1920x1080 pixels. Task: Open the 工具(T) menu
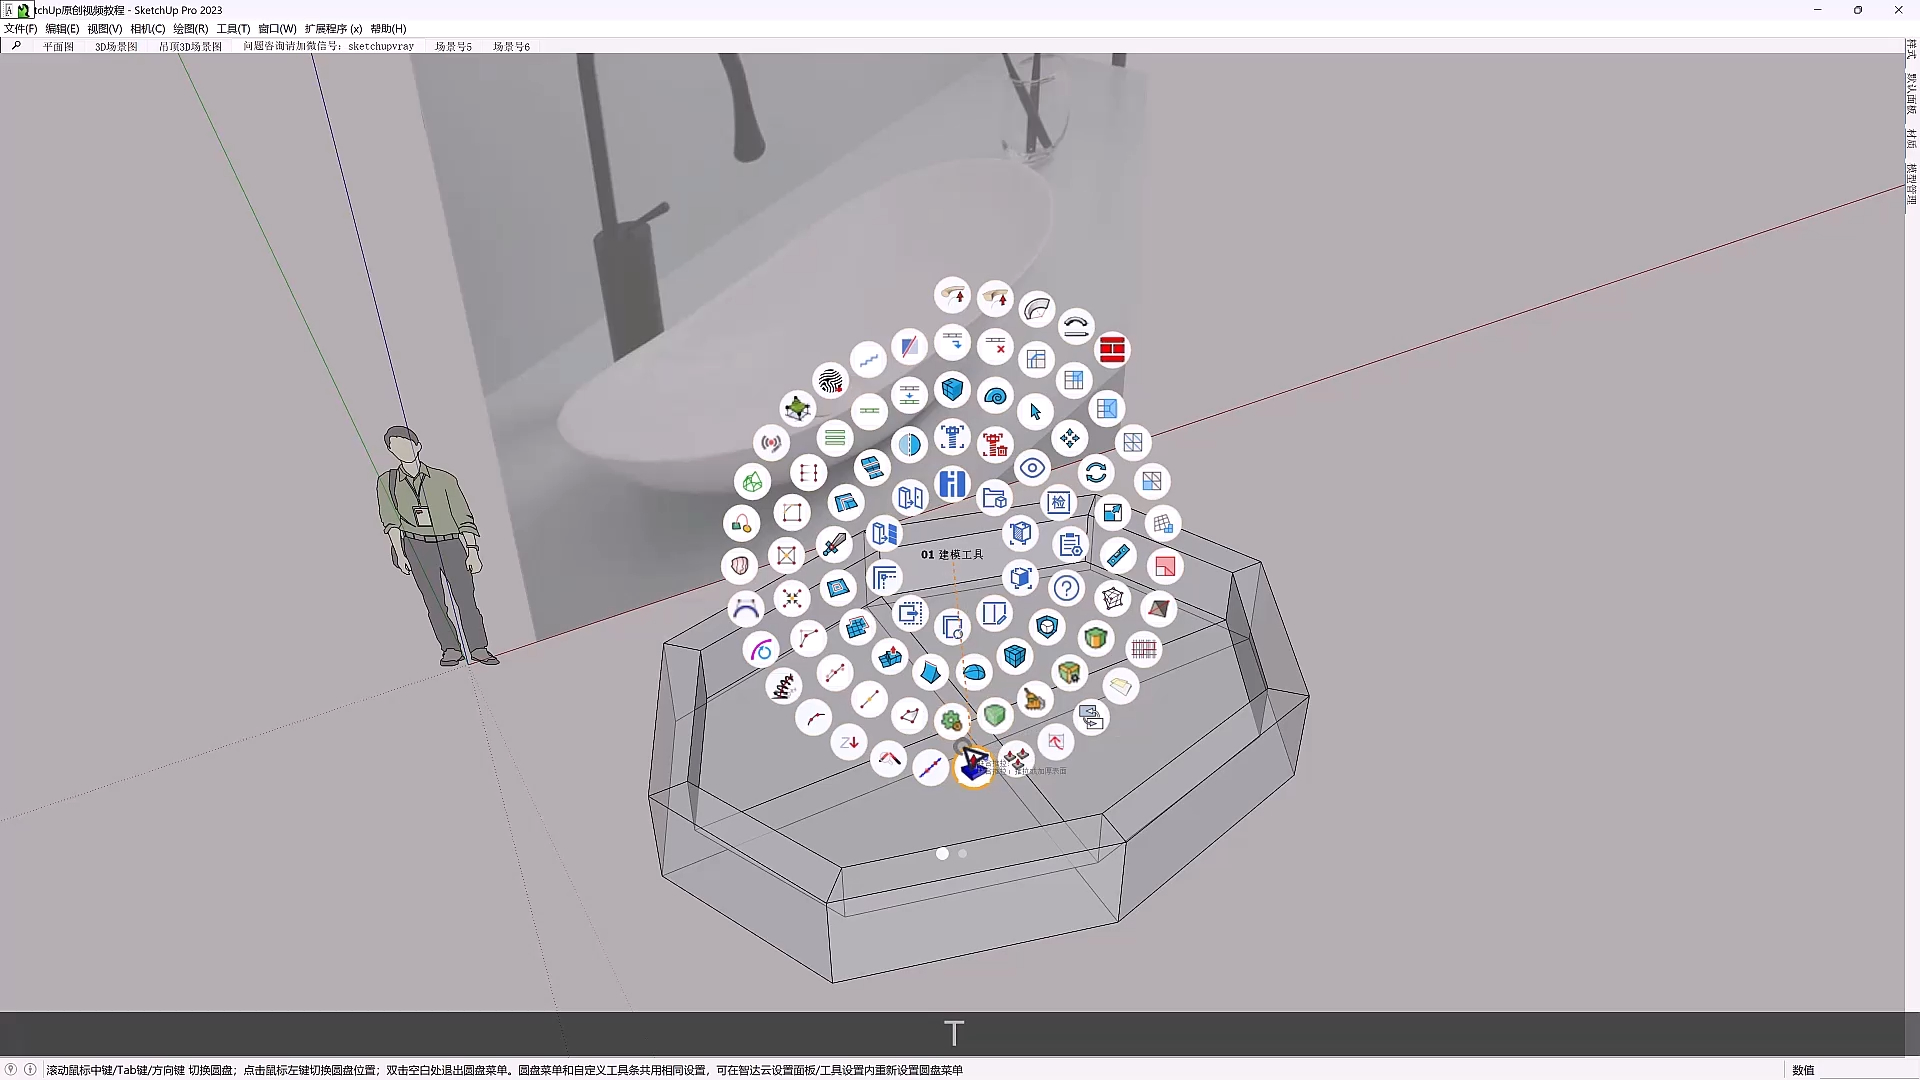tap(233, 29)
